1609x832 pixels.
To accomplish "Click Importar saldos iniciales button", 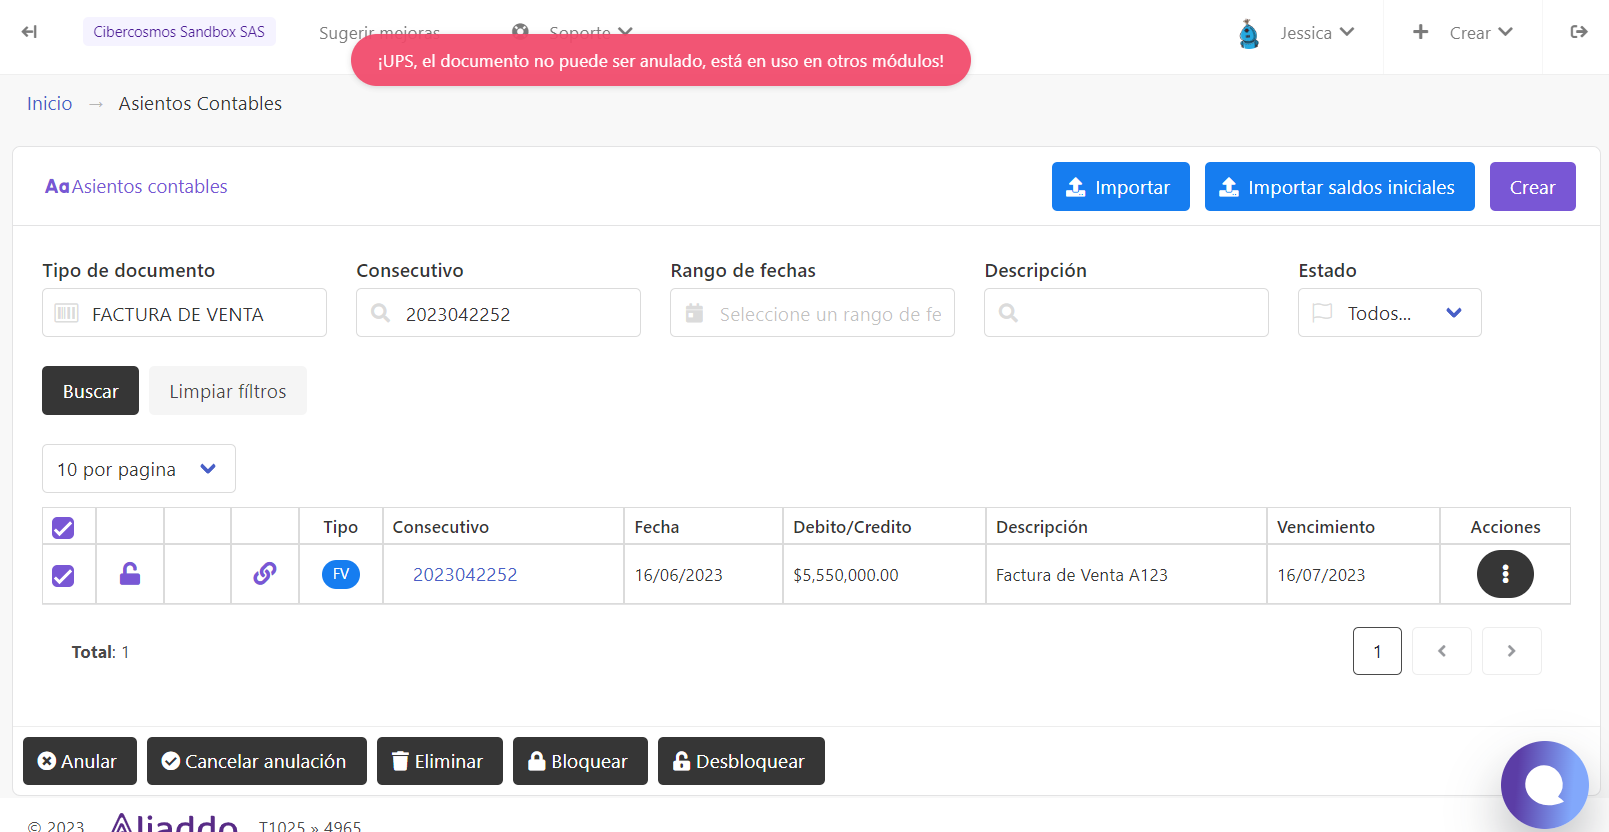I will tap(1339, 187).
